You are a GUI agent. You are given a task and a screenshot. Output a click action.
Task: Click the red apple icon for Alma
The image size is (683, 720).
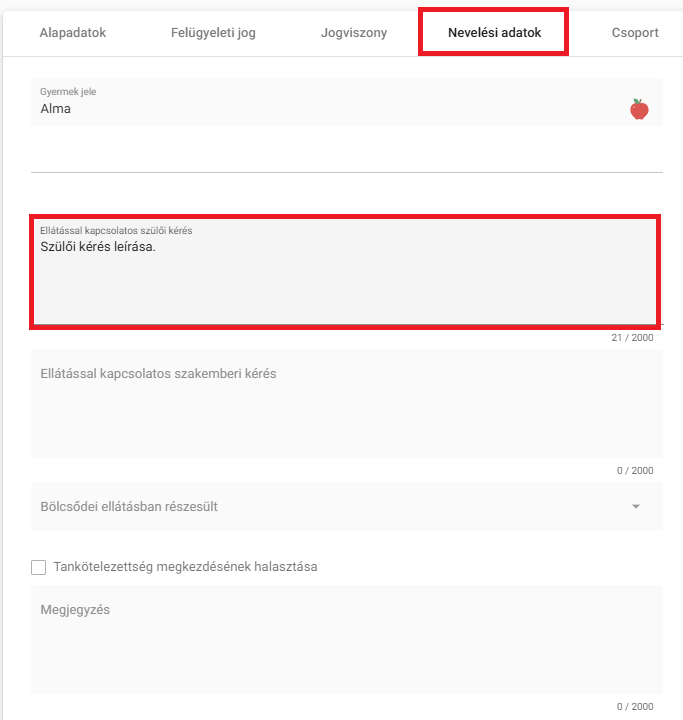[639, 109]
